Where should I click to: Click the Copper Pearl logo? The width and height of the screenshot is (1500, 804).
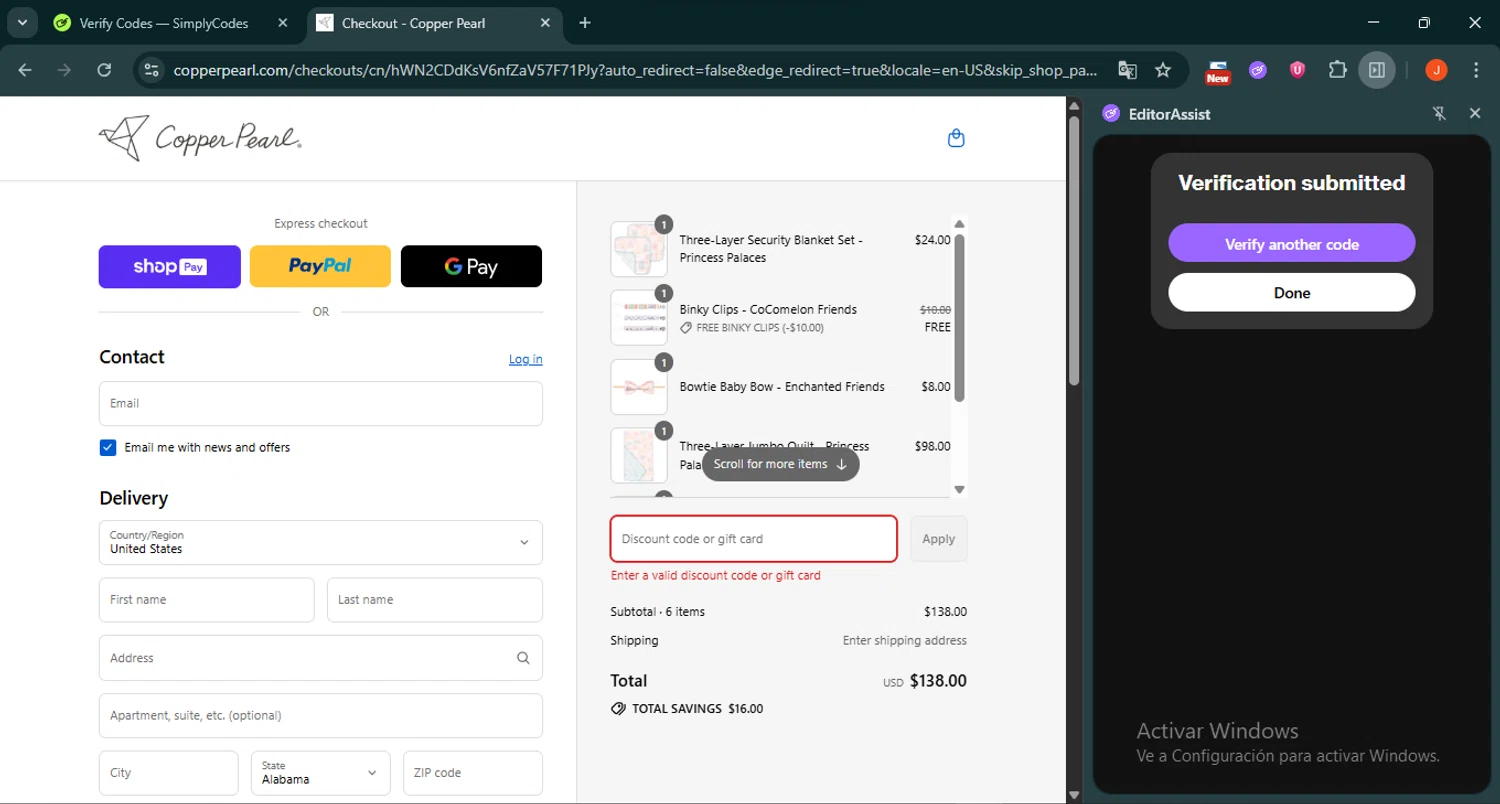pyautogui.click(x=200, y=138)
